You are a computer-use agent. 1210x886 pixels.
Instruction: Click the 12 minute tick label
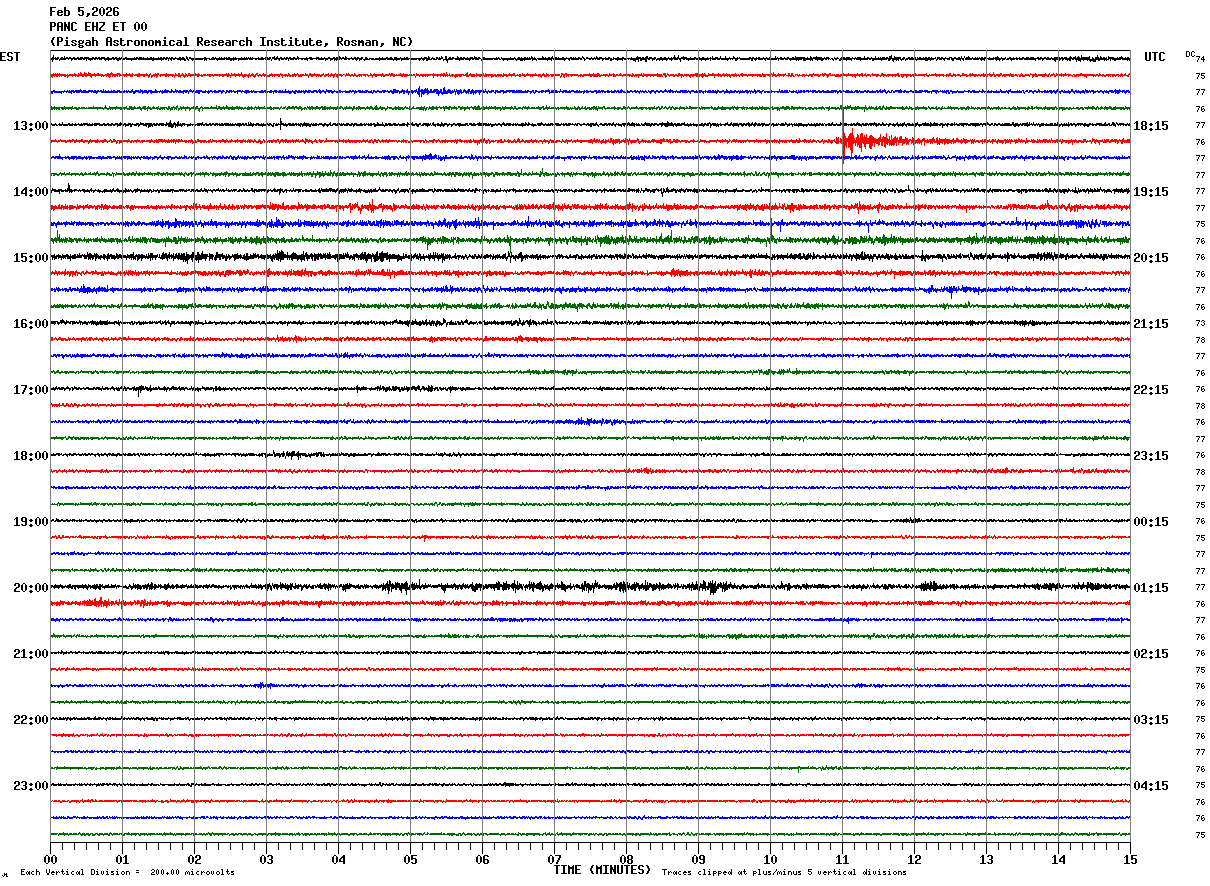click(x=914, y=859)
